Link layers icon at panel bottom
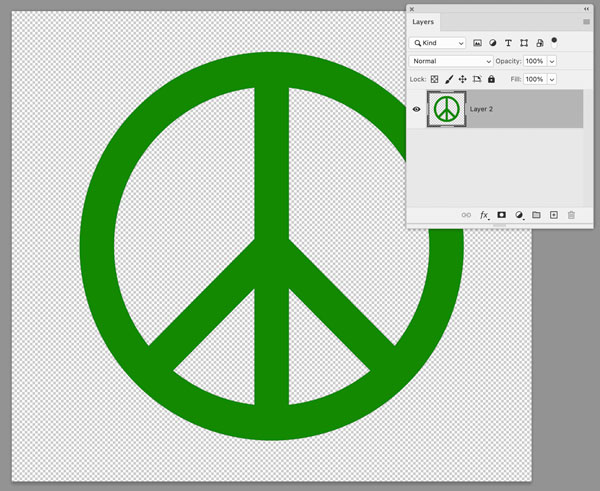Screen dimensions: 600x491 tap(466, 215)
